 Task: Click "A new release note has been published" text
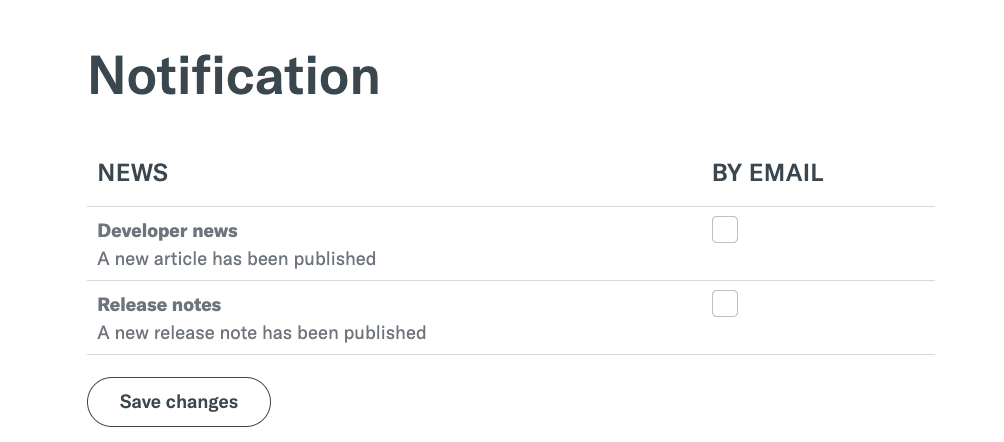coord(261,333)
